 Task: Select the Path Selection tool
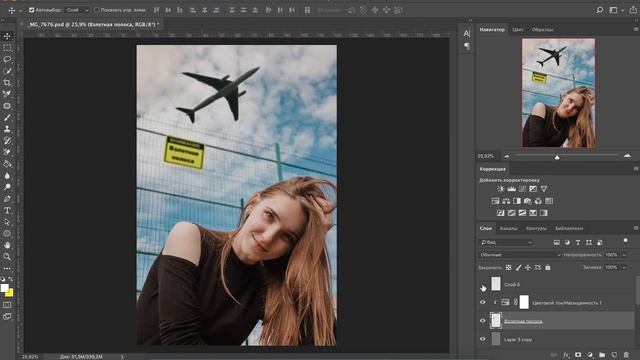tap(7, 222)
